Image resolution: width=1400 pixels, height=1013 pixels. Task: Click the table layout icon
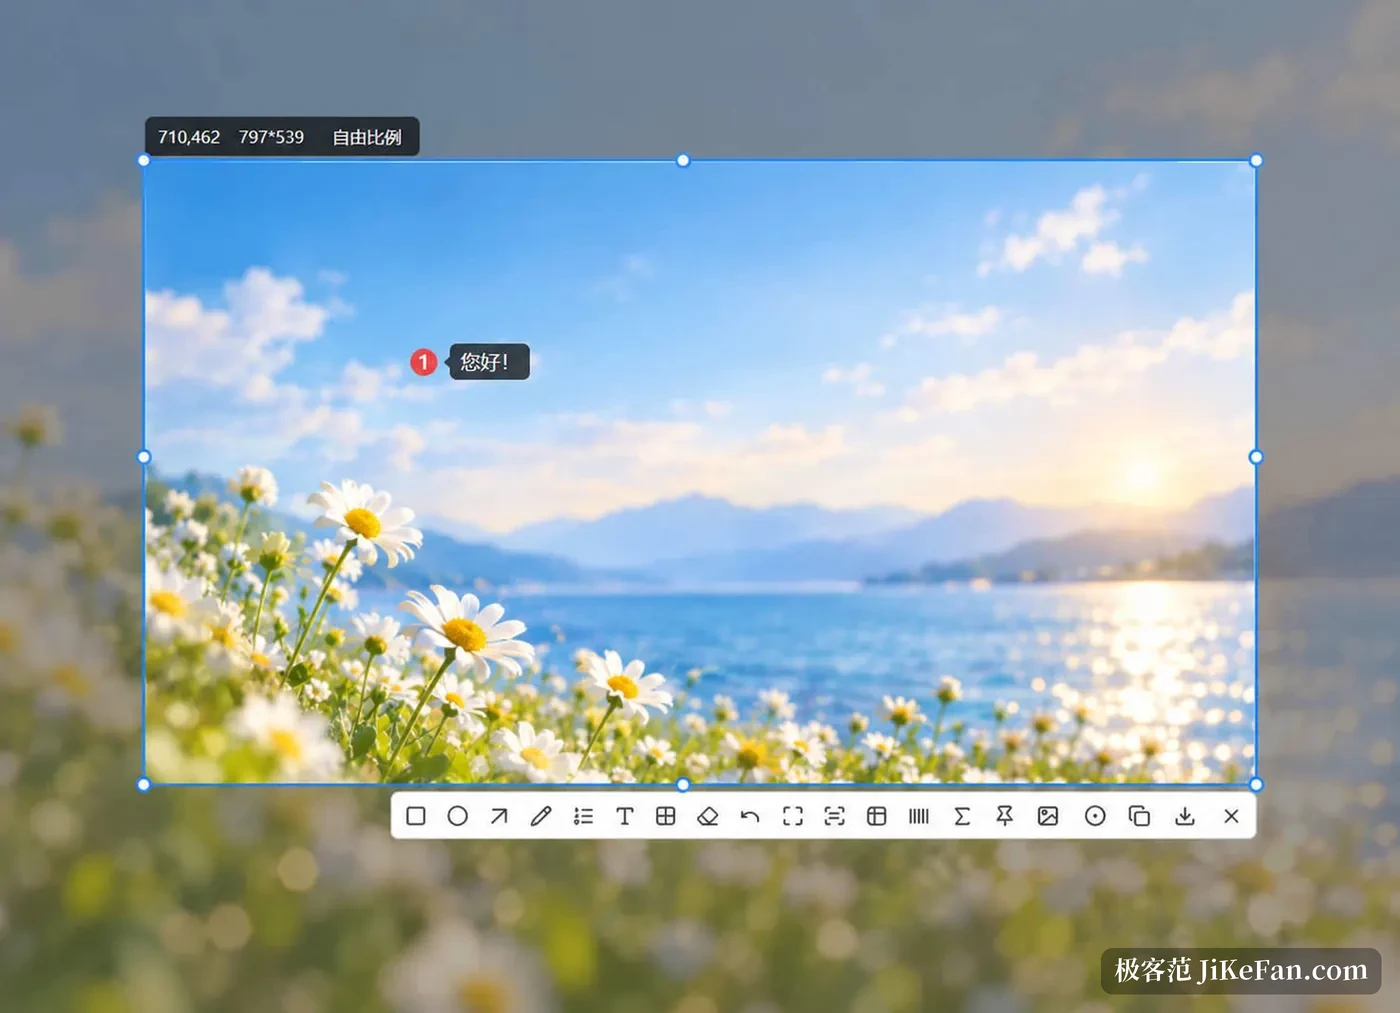pyautogui.click(x=877, y=816)
